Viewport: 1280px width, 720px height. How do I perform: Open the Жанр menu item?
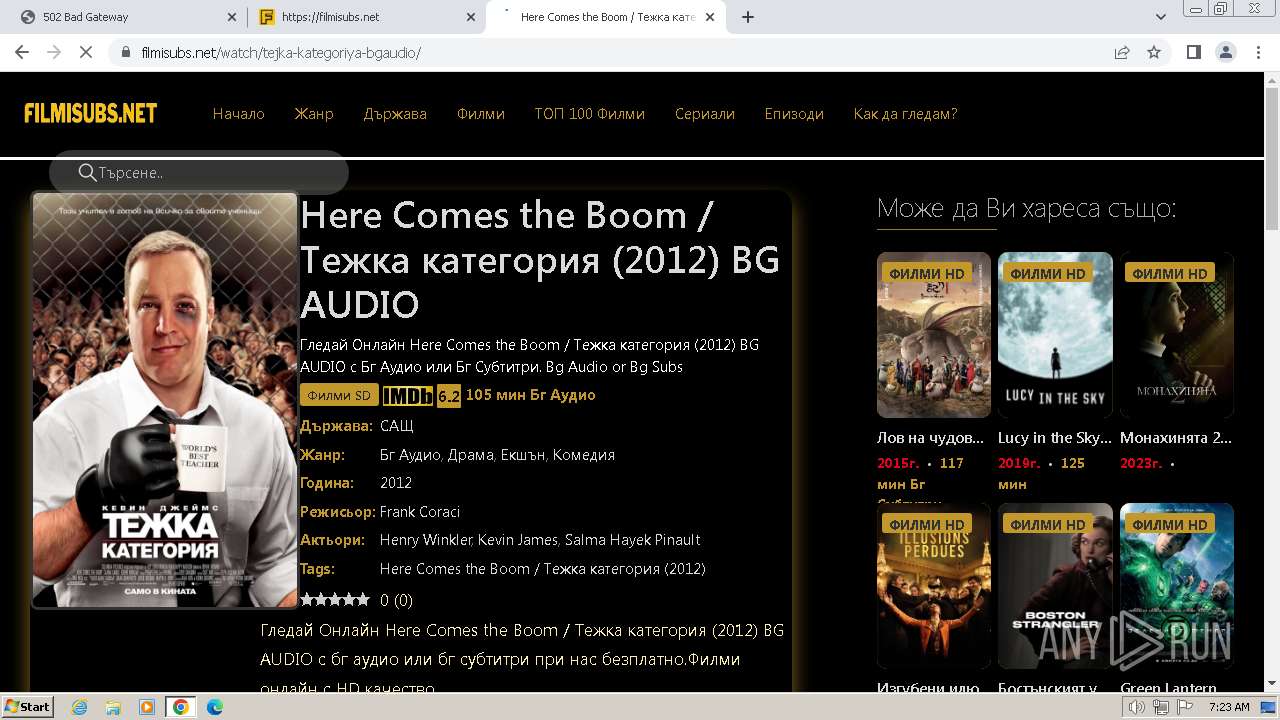pyautogui.click(x=314, y=114)
